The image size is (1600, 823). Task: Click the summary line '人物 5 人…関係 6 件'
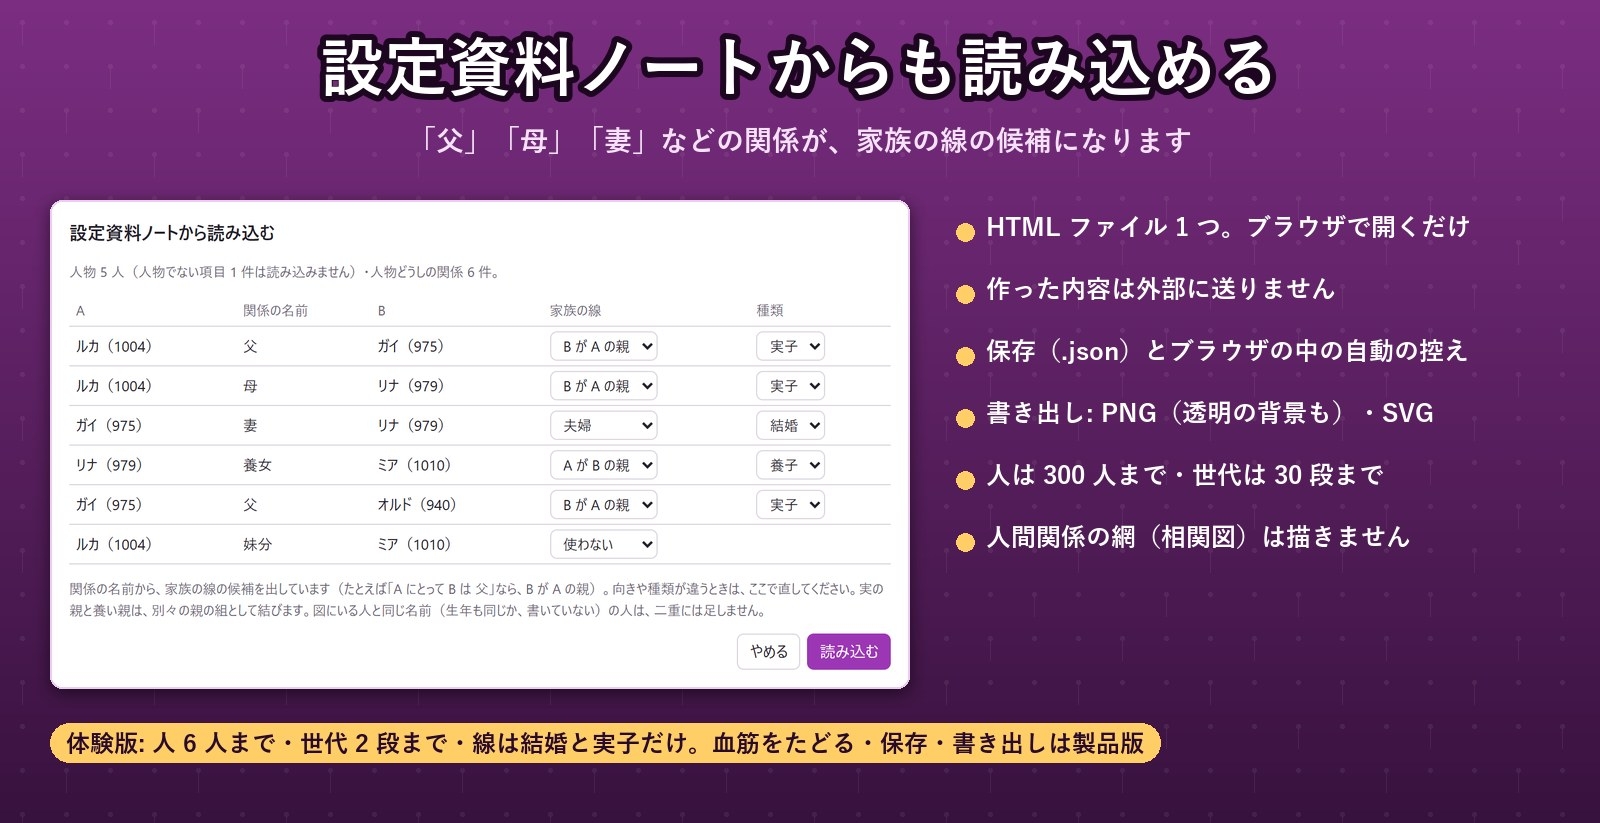point(285,272)
